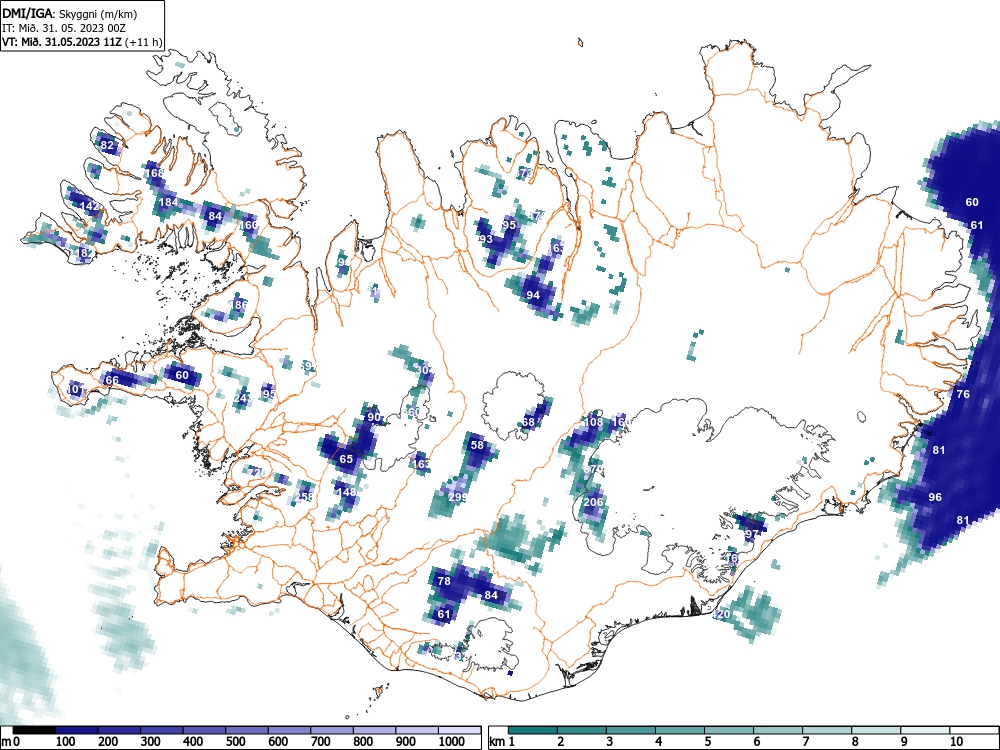Click the 'm 0' label at legend start

[12, 742]
